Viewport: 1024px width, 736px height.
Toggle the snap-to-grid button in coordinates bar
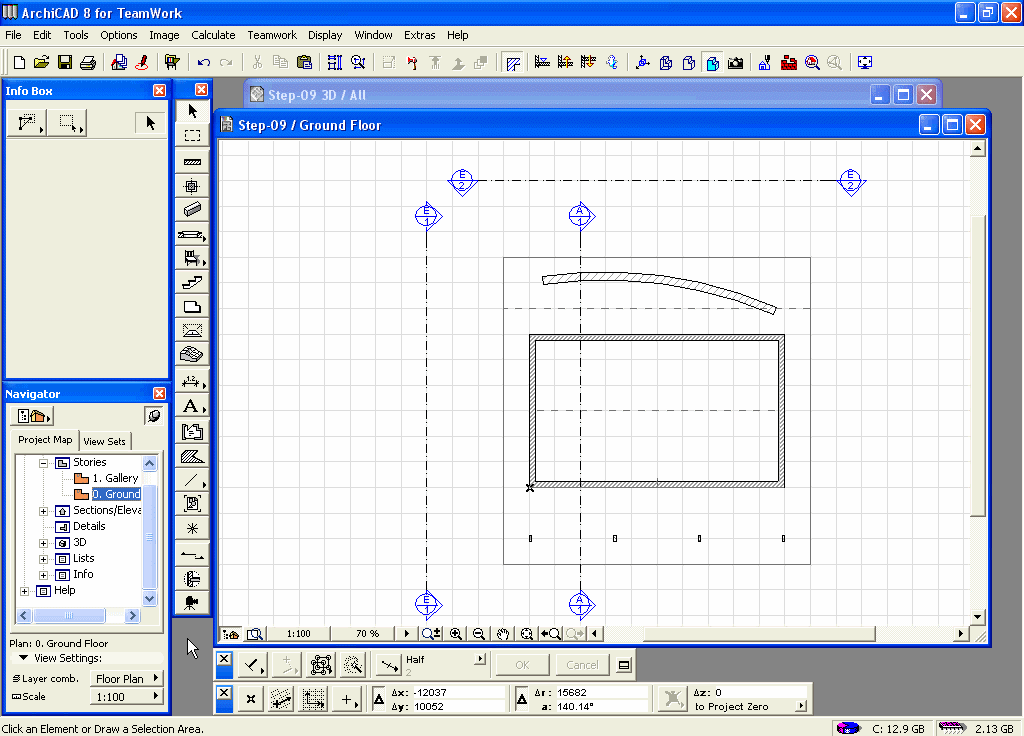[314, 700]
